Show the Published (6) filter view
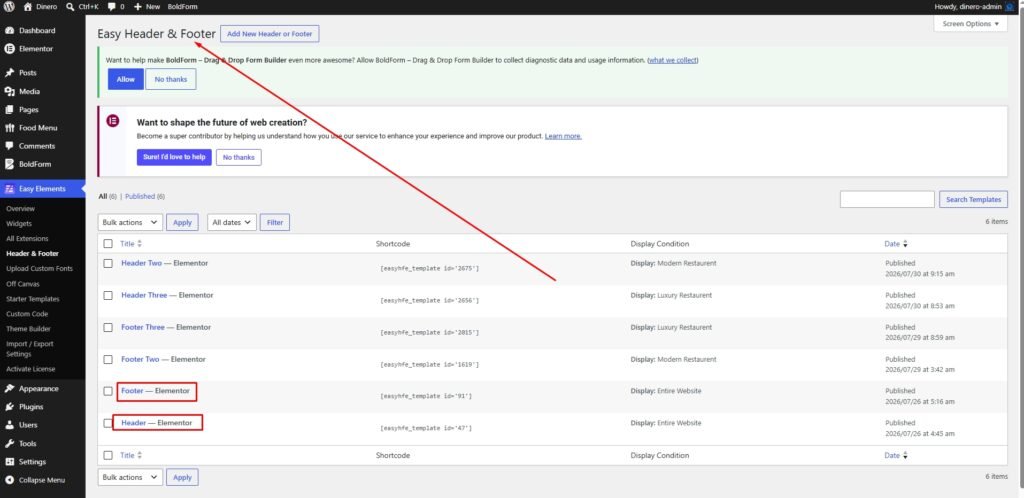The image size is (1024, 498). (144, 196)
